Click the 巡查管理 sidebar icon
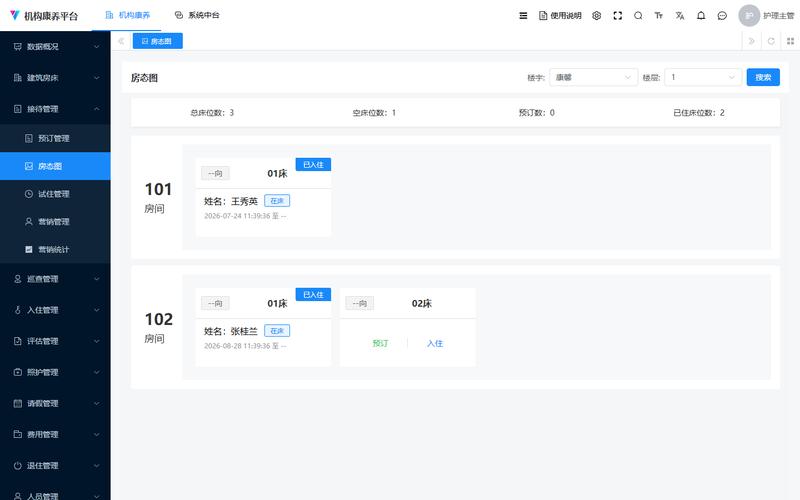Screen dimensions: 800x500 18,279
